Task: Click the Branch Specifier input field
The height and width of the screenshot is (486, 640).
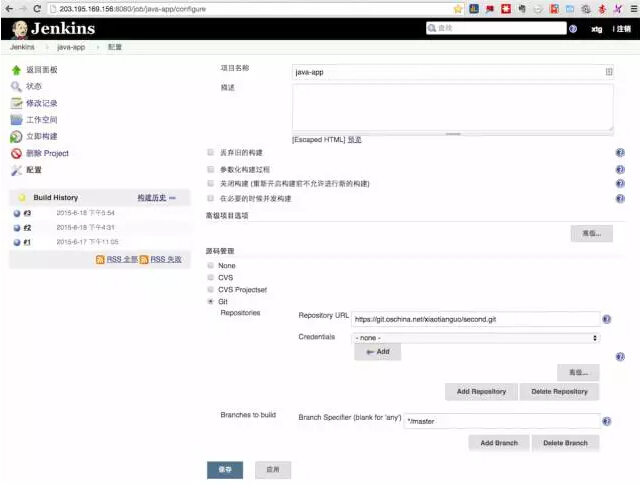Action: click(x=502, y=421)
